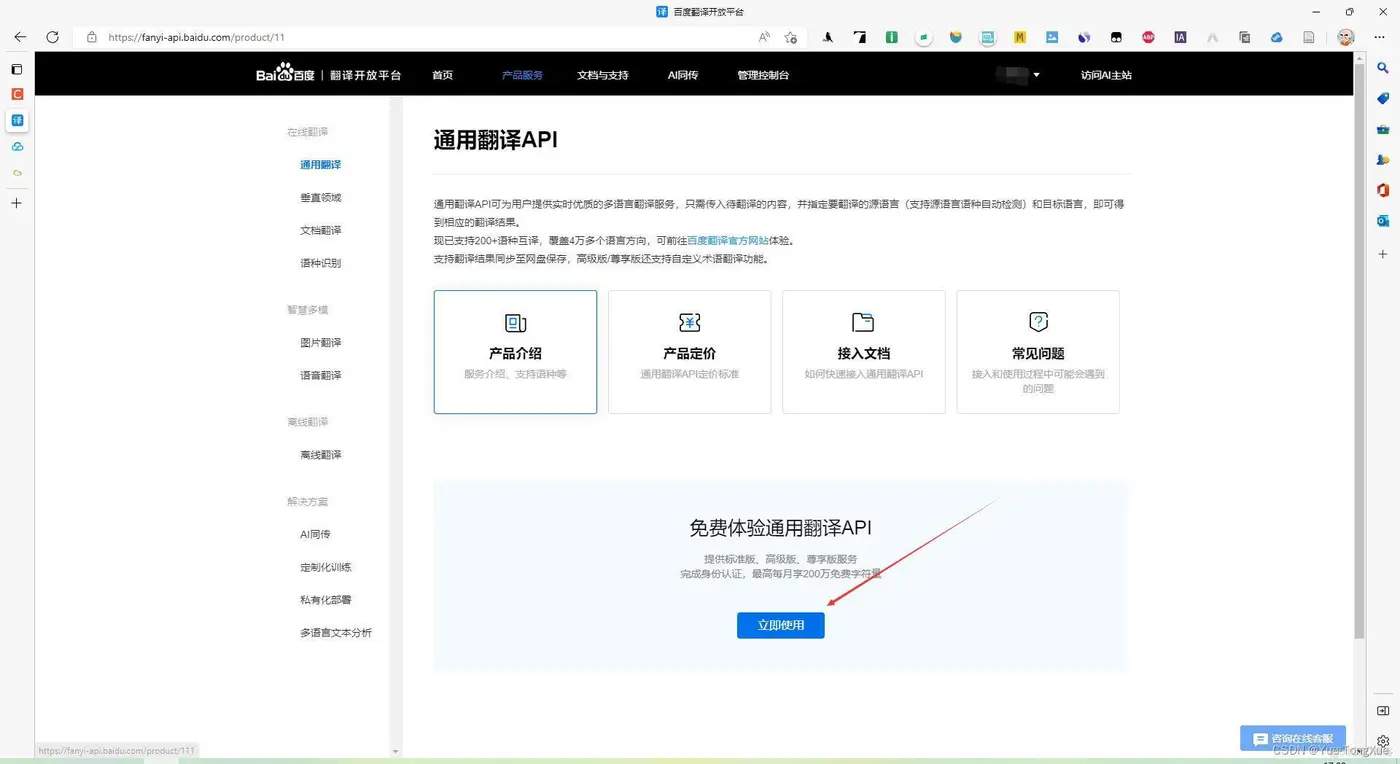
Task: Open 访问AI主站 link
Action: (1106, 75)
